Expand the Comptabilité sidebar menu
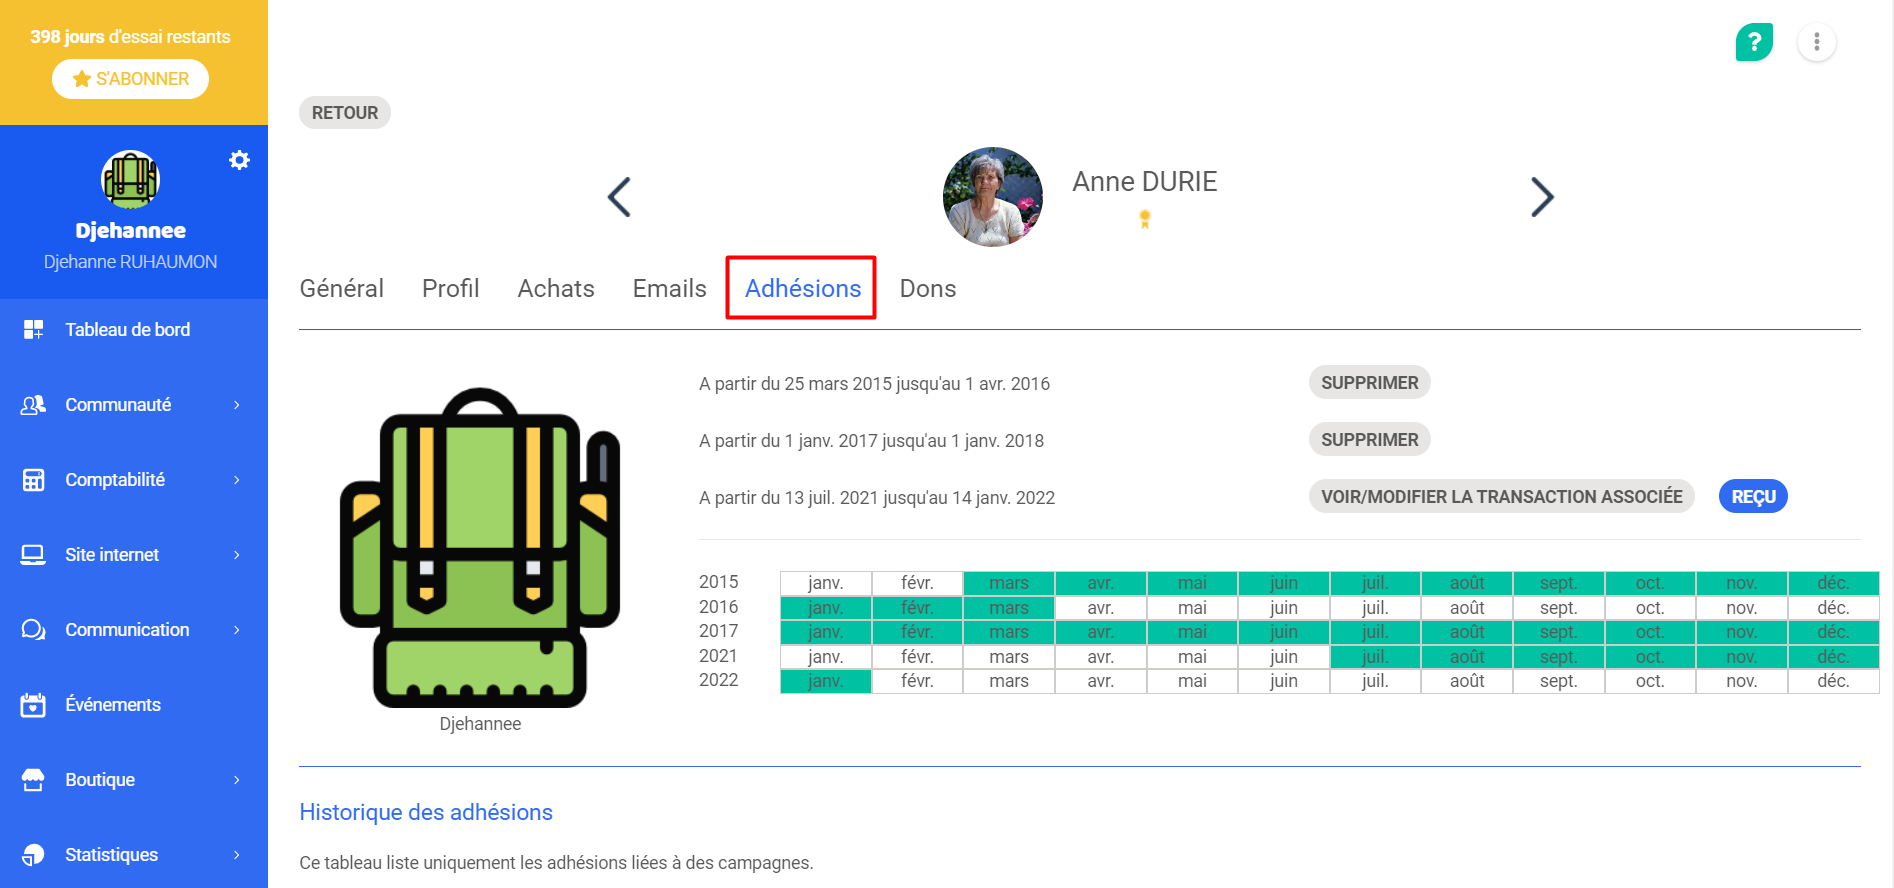The height and width of the screenshot is (888, 1894). pos(236,480)
